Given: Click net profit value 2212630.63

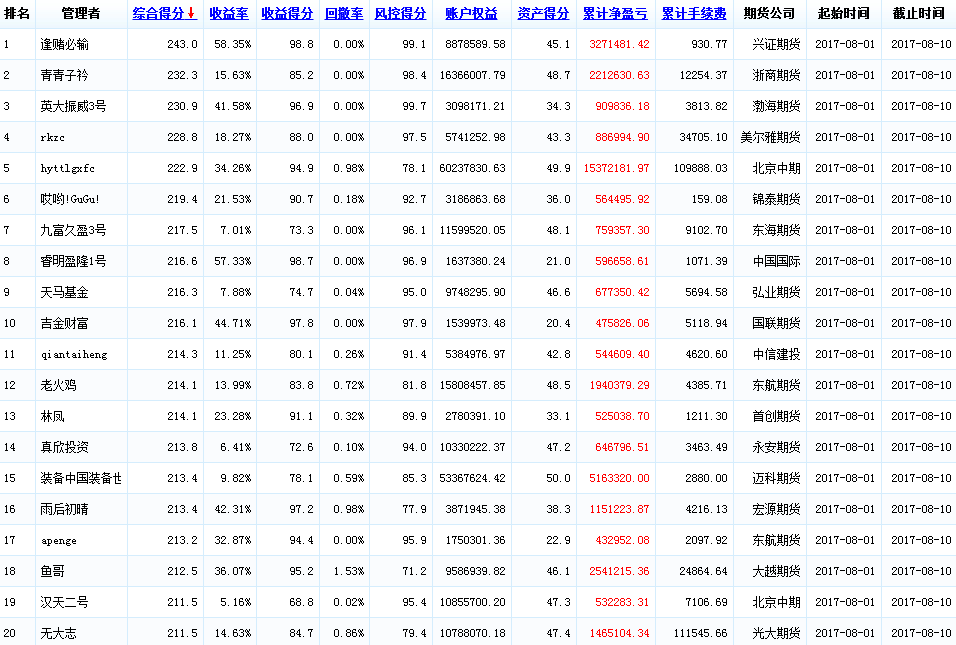Looking at the screenshot, I should point(619,76).
